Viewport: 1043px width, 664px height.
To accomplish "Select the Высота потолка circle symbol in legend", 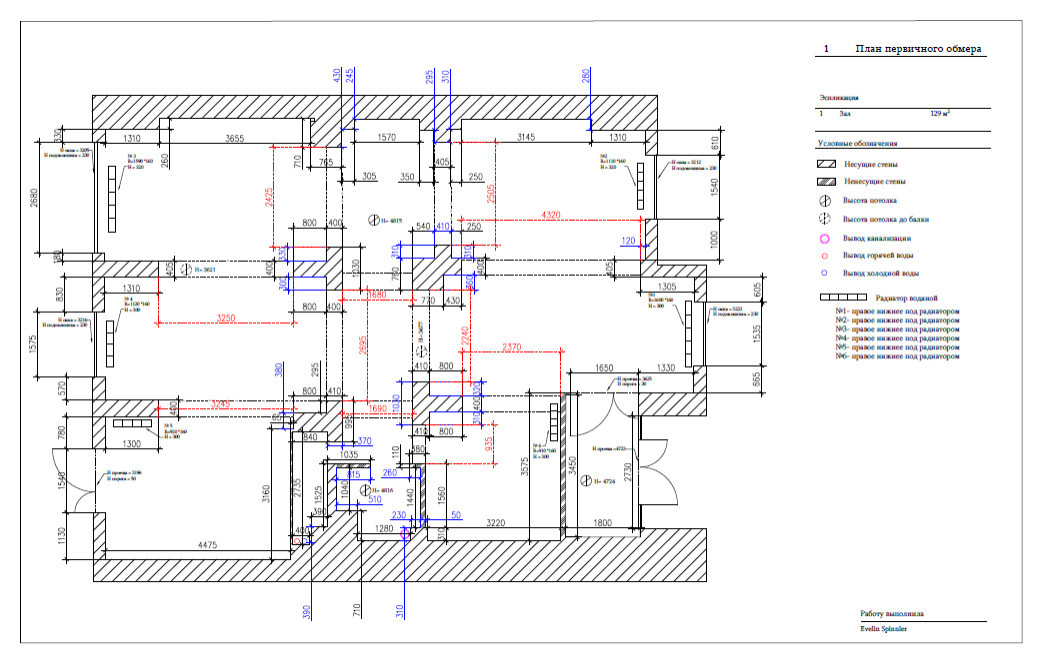I will (x=826, y=201).
